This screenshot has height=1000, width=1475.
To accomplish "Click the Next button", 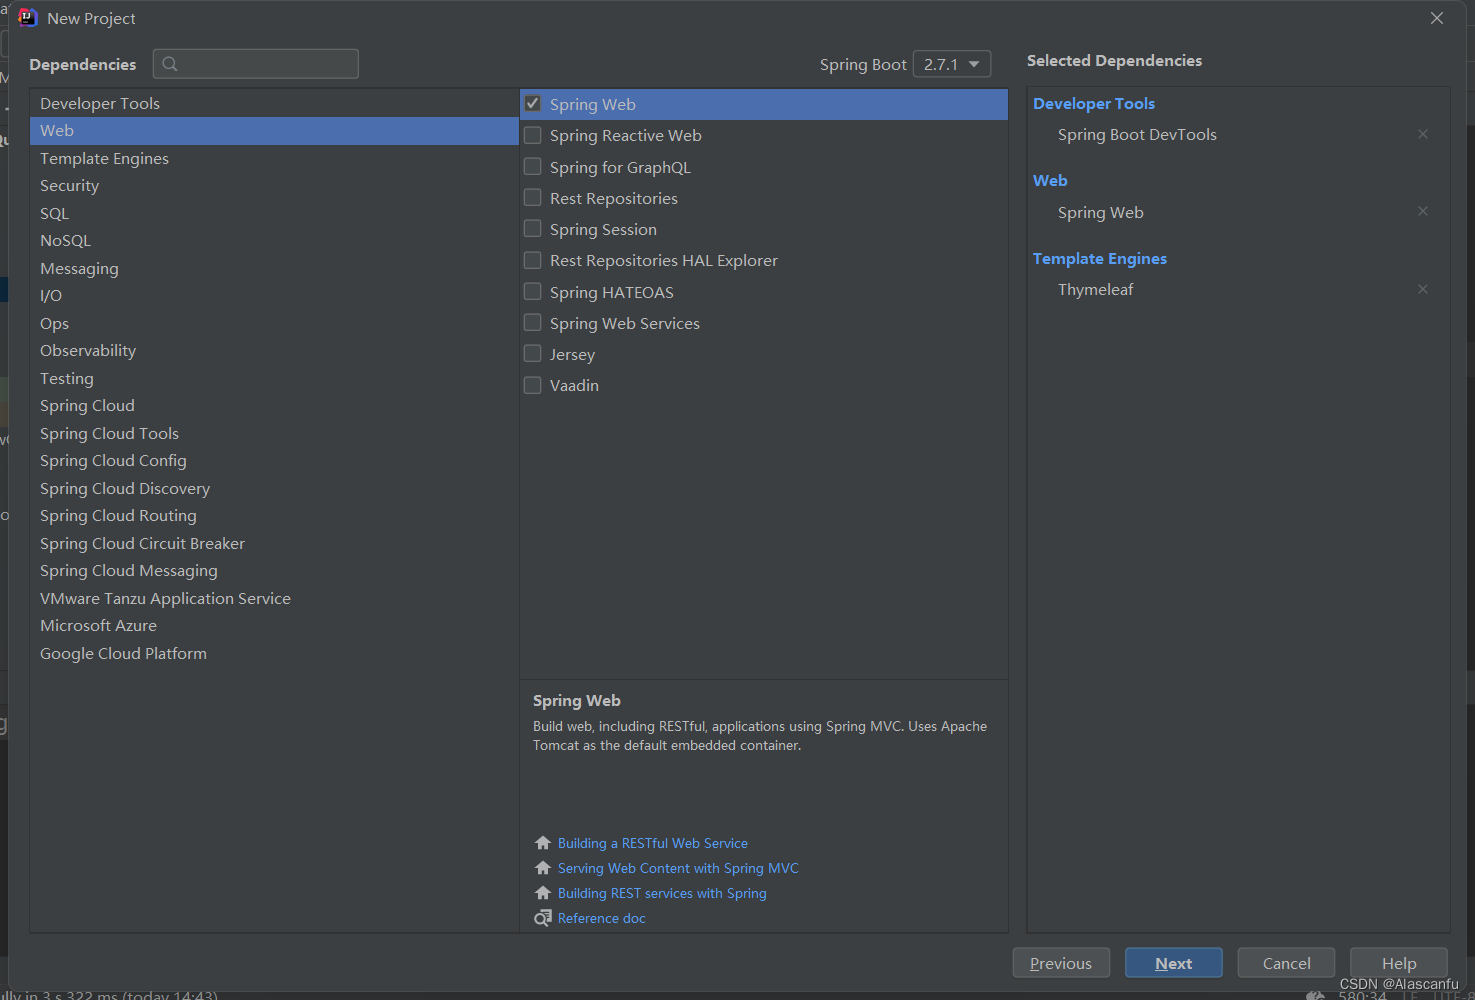I will pos(1174,963).
